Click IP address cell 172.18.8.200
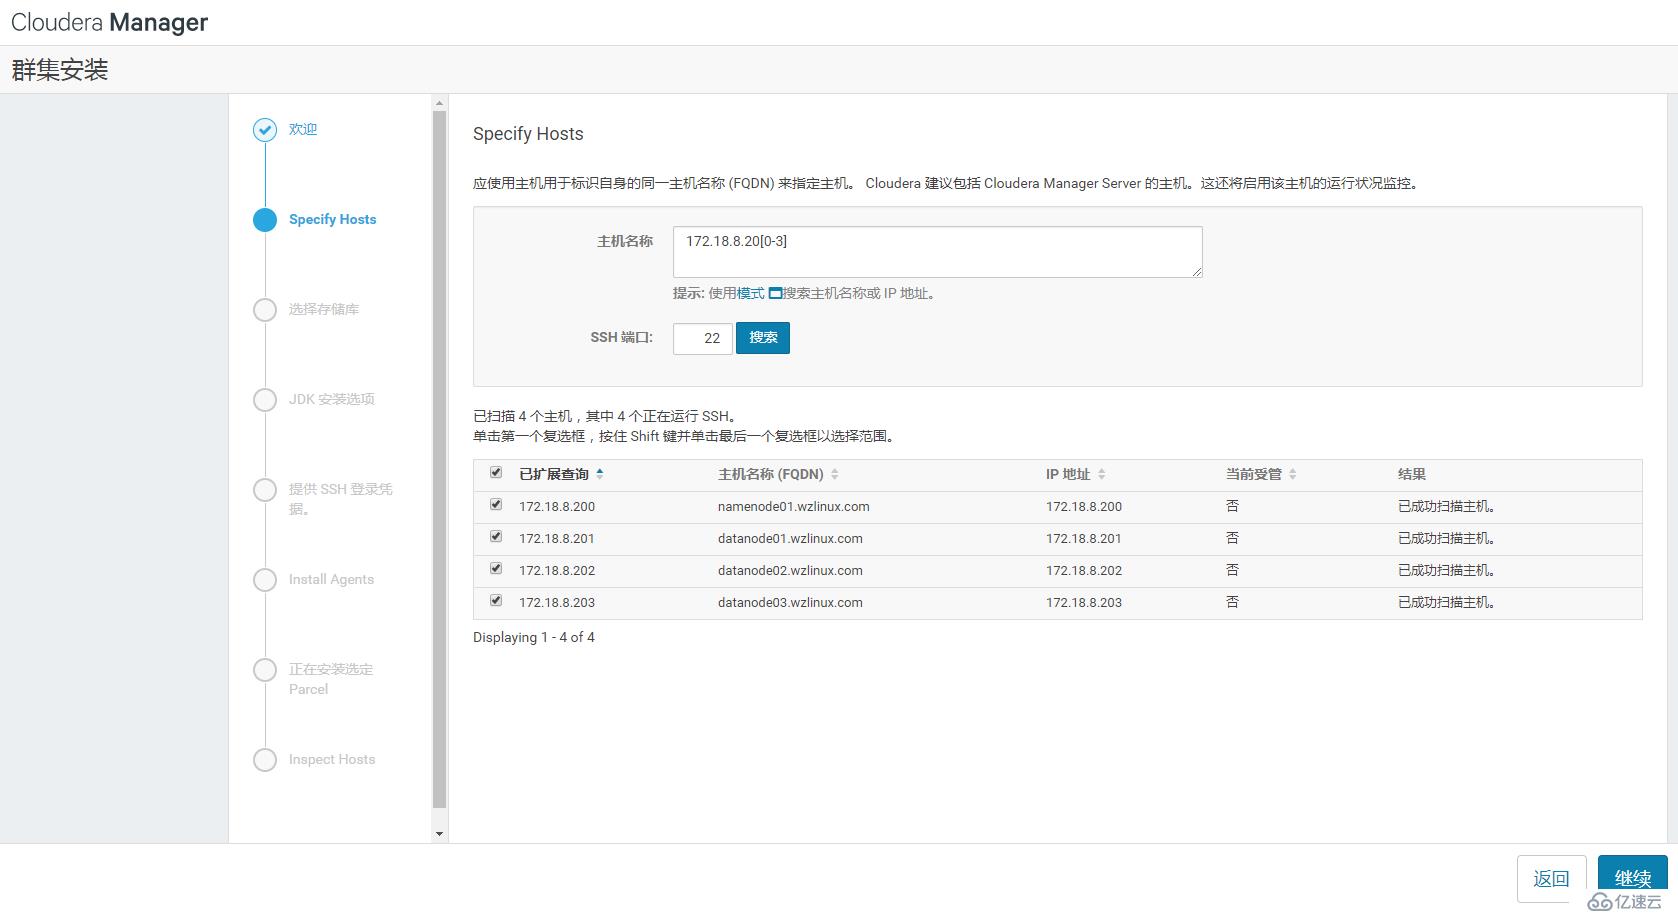This screenshot has width=1678, height=914. [1084, 507]
